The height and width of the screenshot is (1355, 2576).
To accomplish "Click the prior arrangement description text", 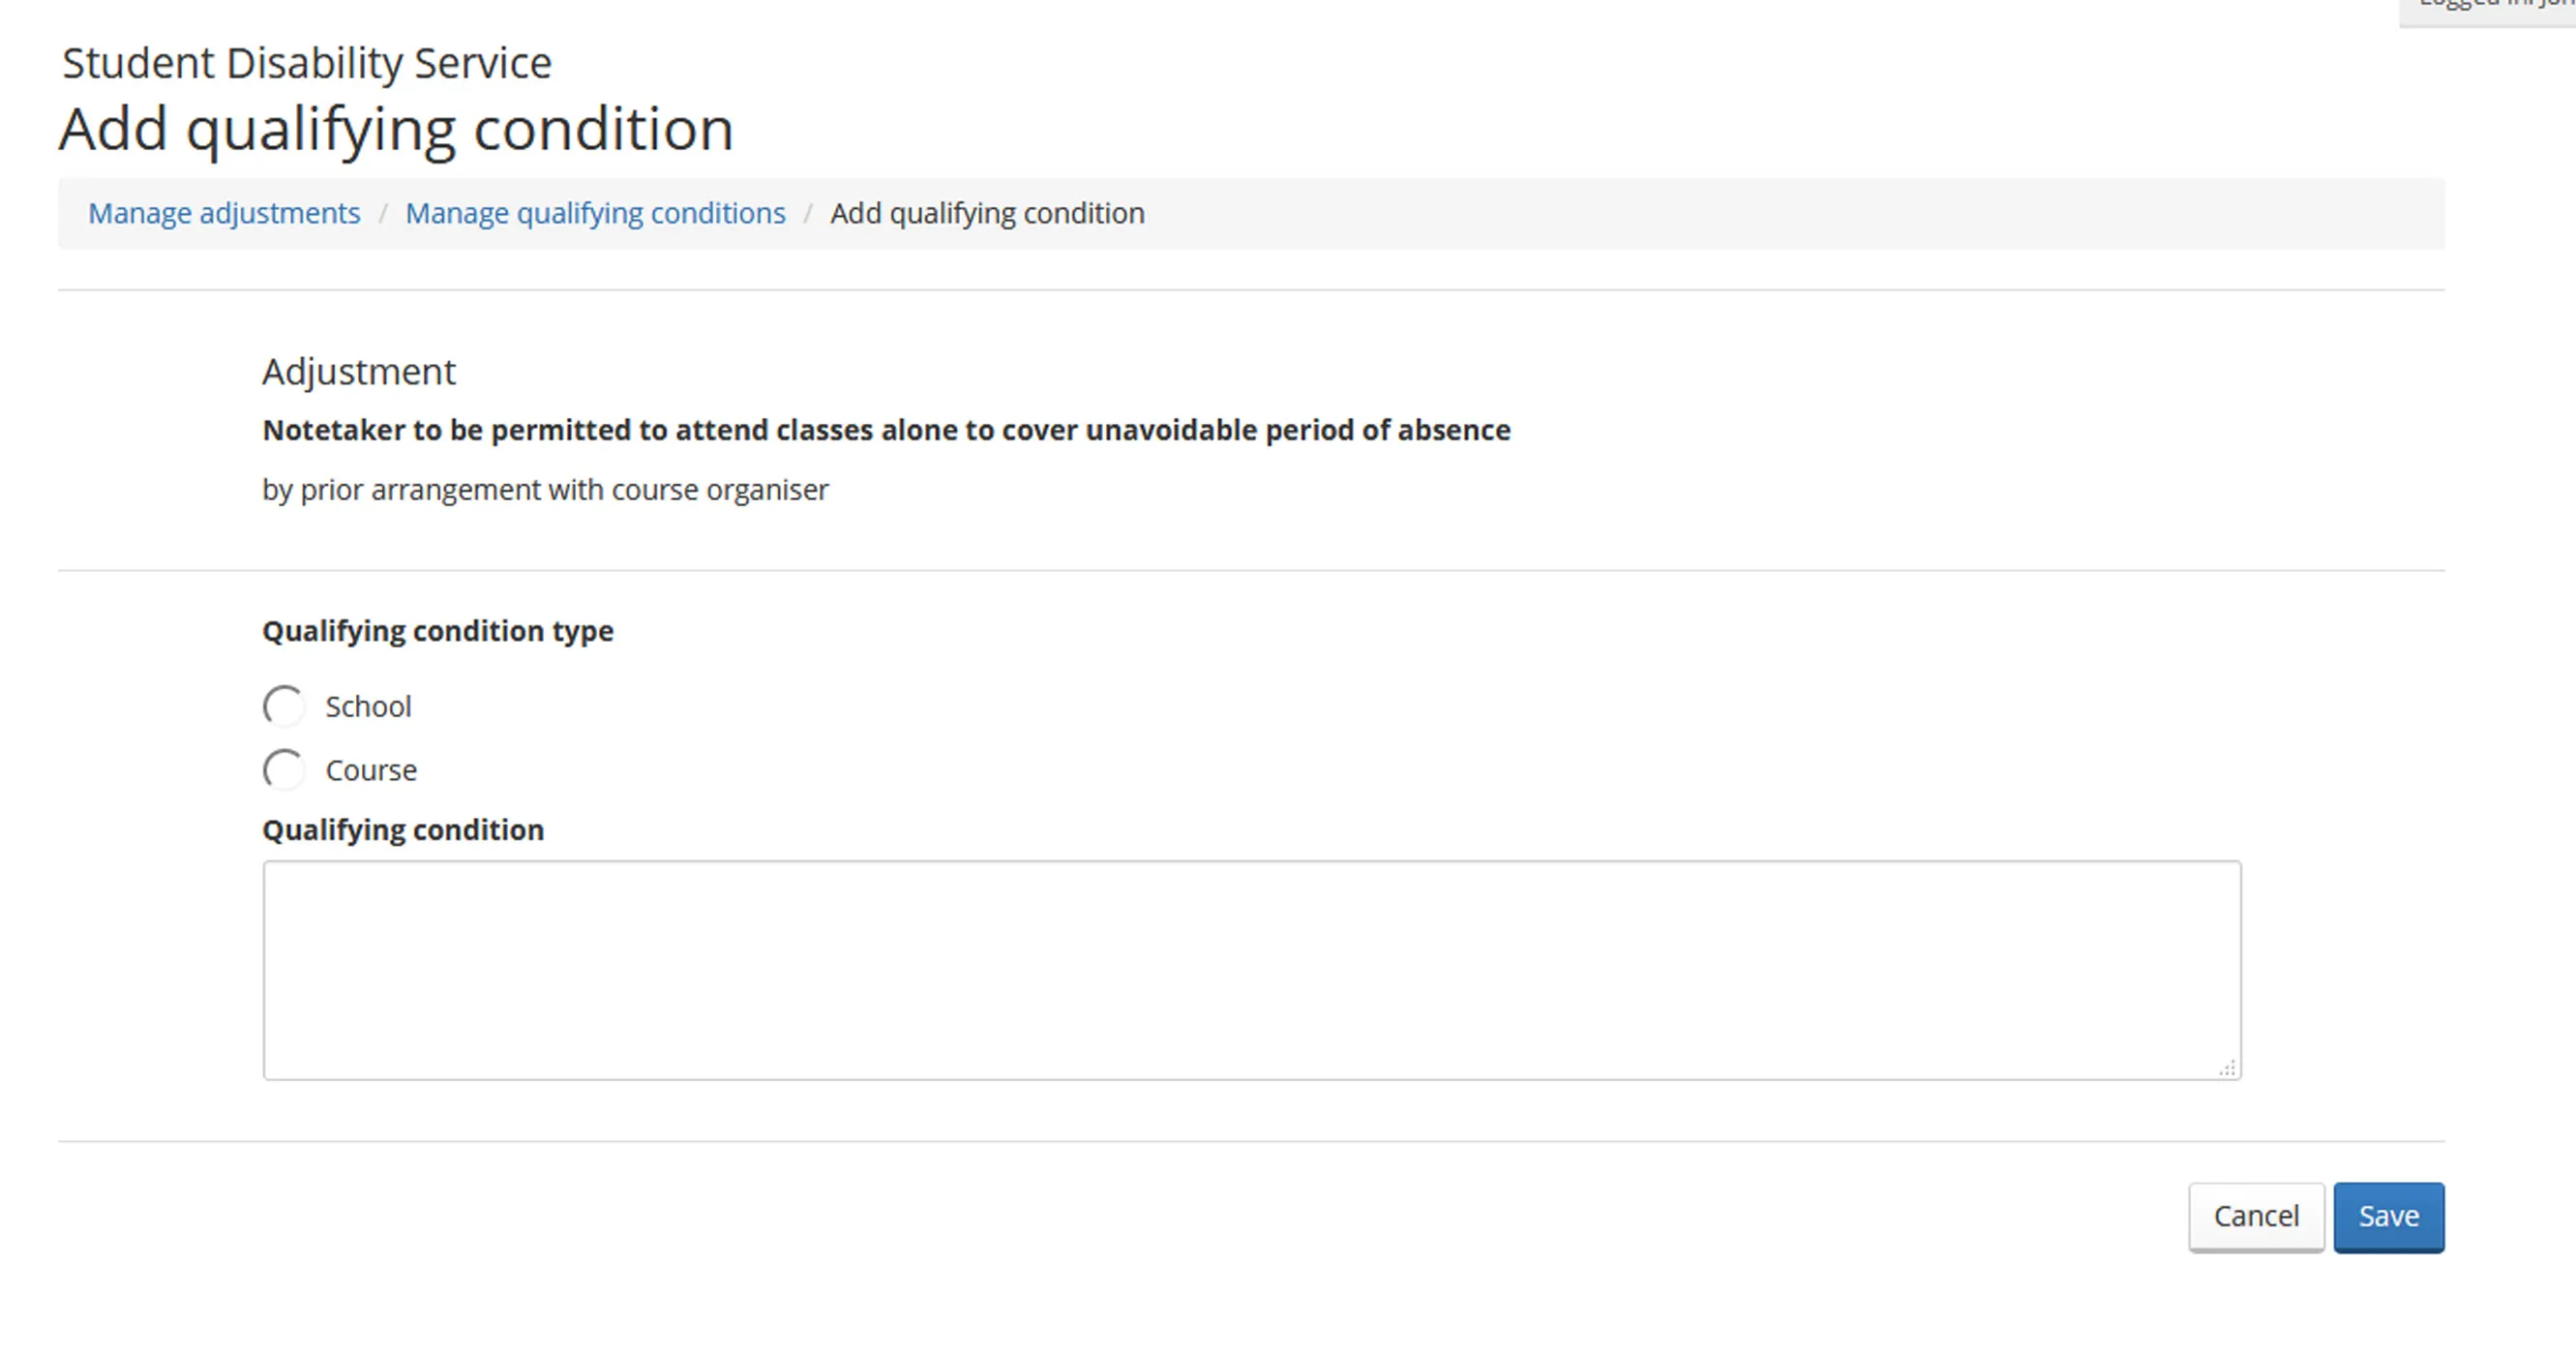I will (x=545, y=489).
